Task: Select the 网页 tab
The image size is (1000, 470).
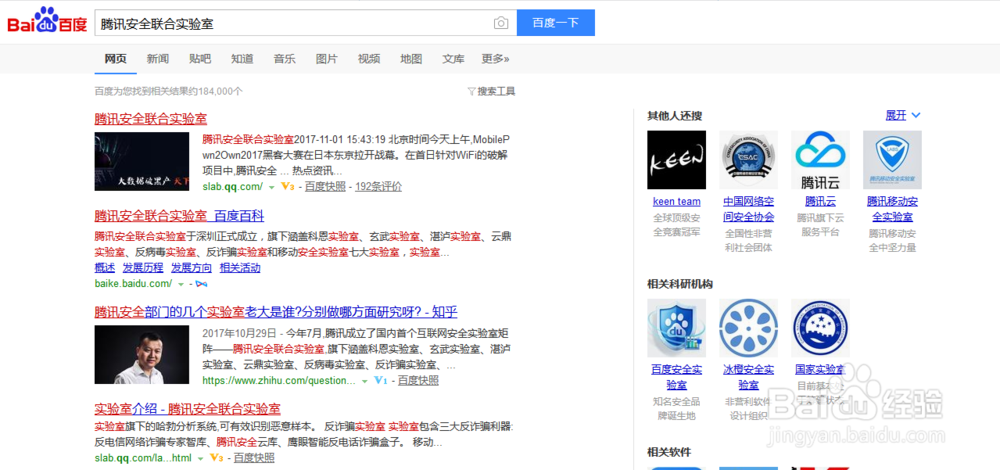Action: click(115, 59)
